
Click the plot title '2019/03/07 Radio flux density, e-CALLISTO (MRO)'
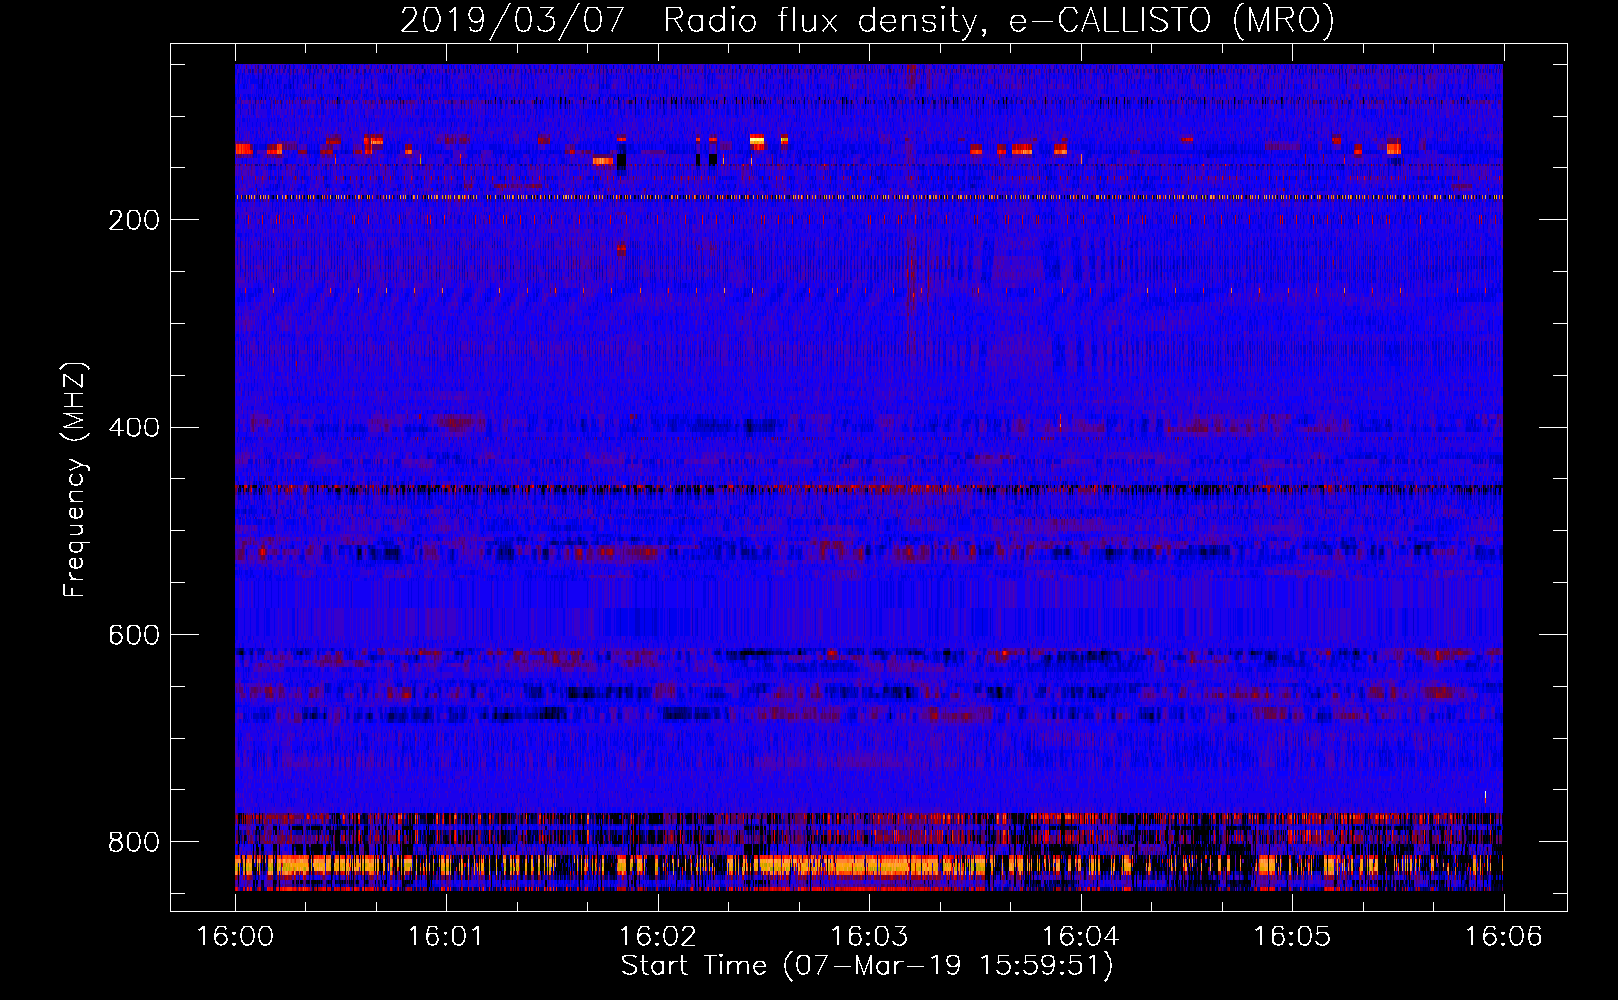(868, 20)
